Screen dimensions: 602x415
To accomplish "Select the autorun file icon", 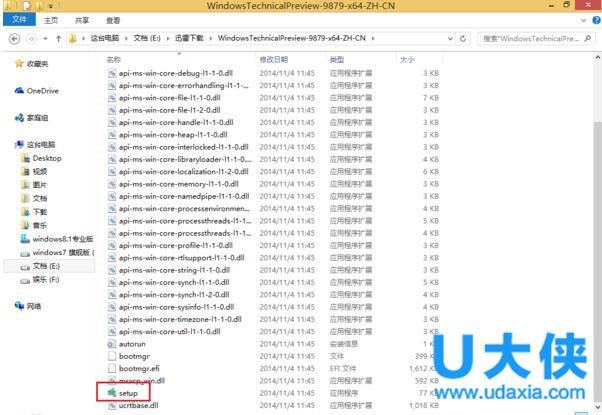I will (x=112, y=343).
